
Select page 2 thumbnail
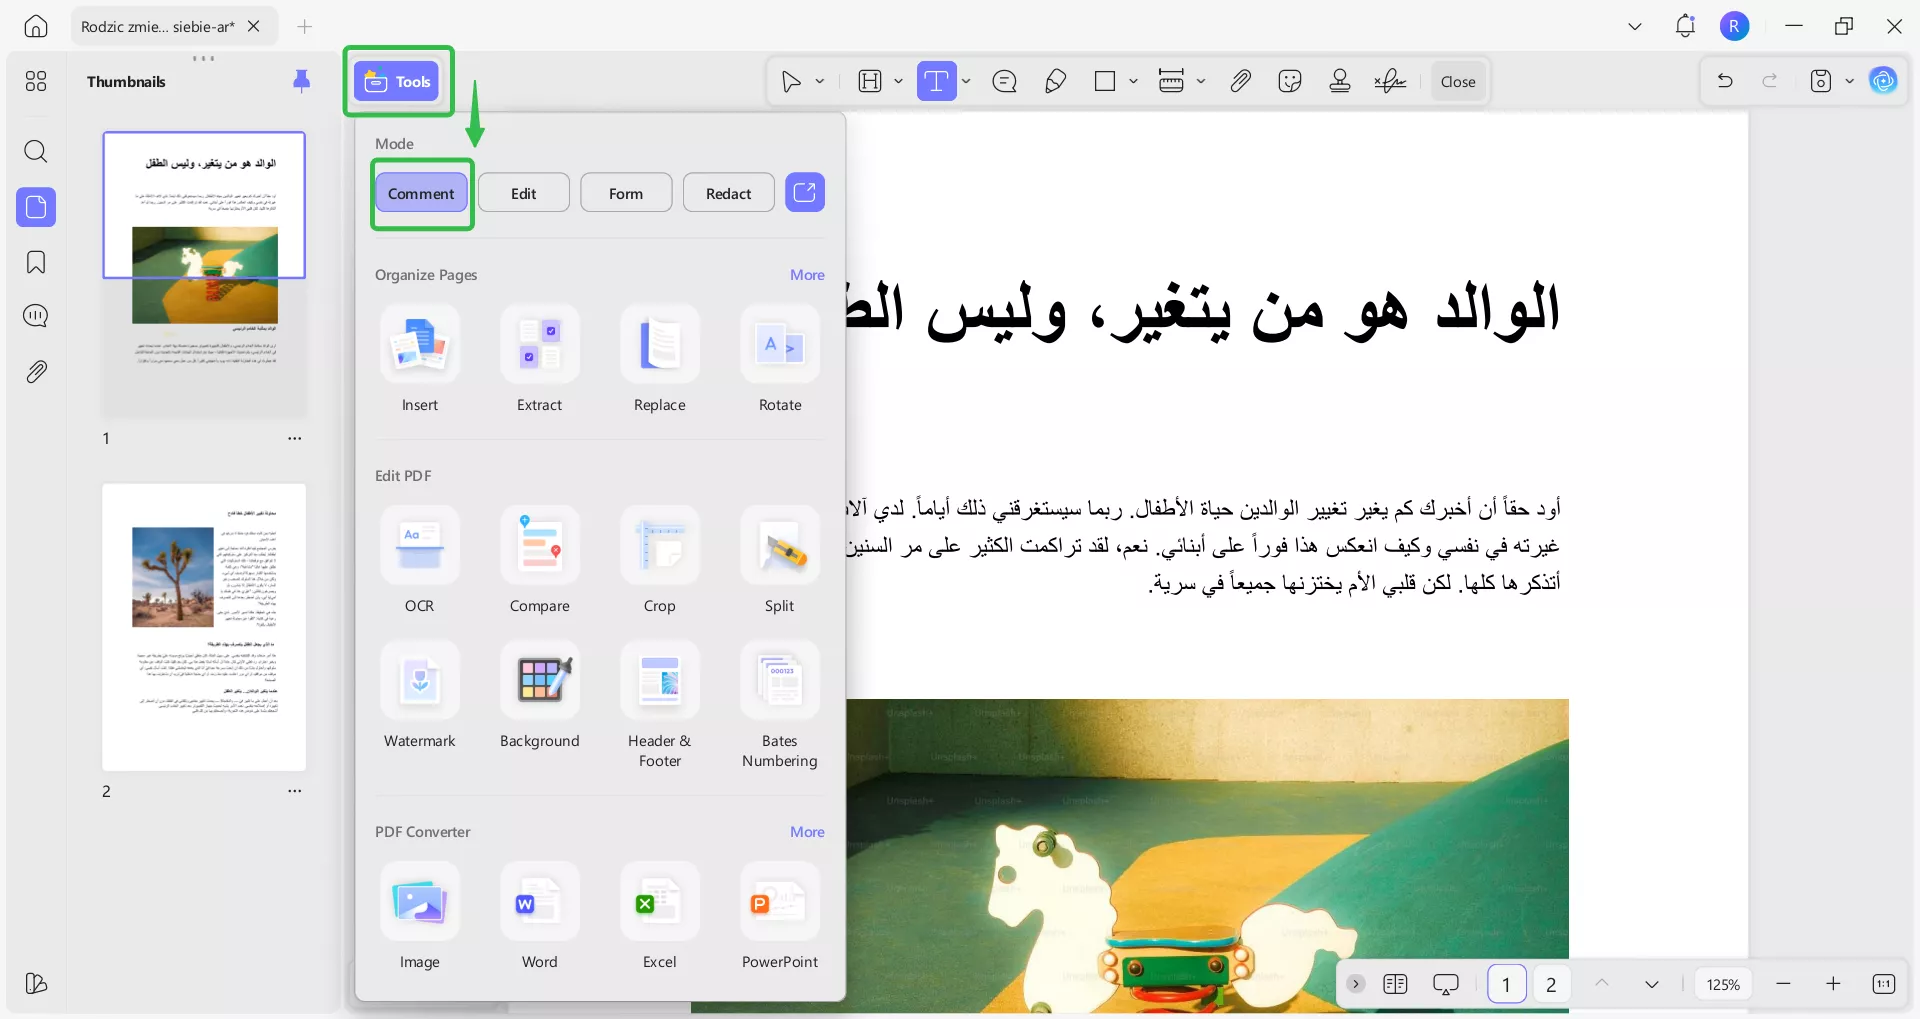(204, 627)
